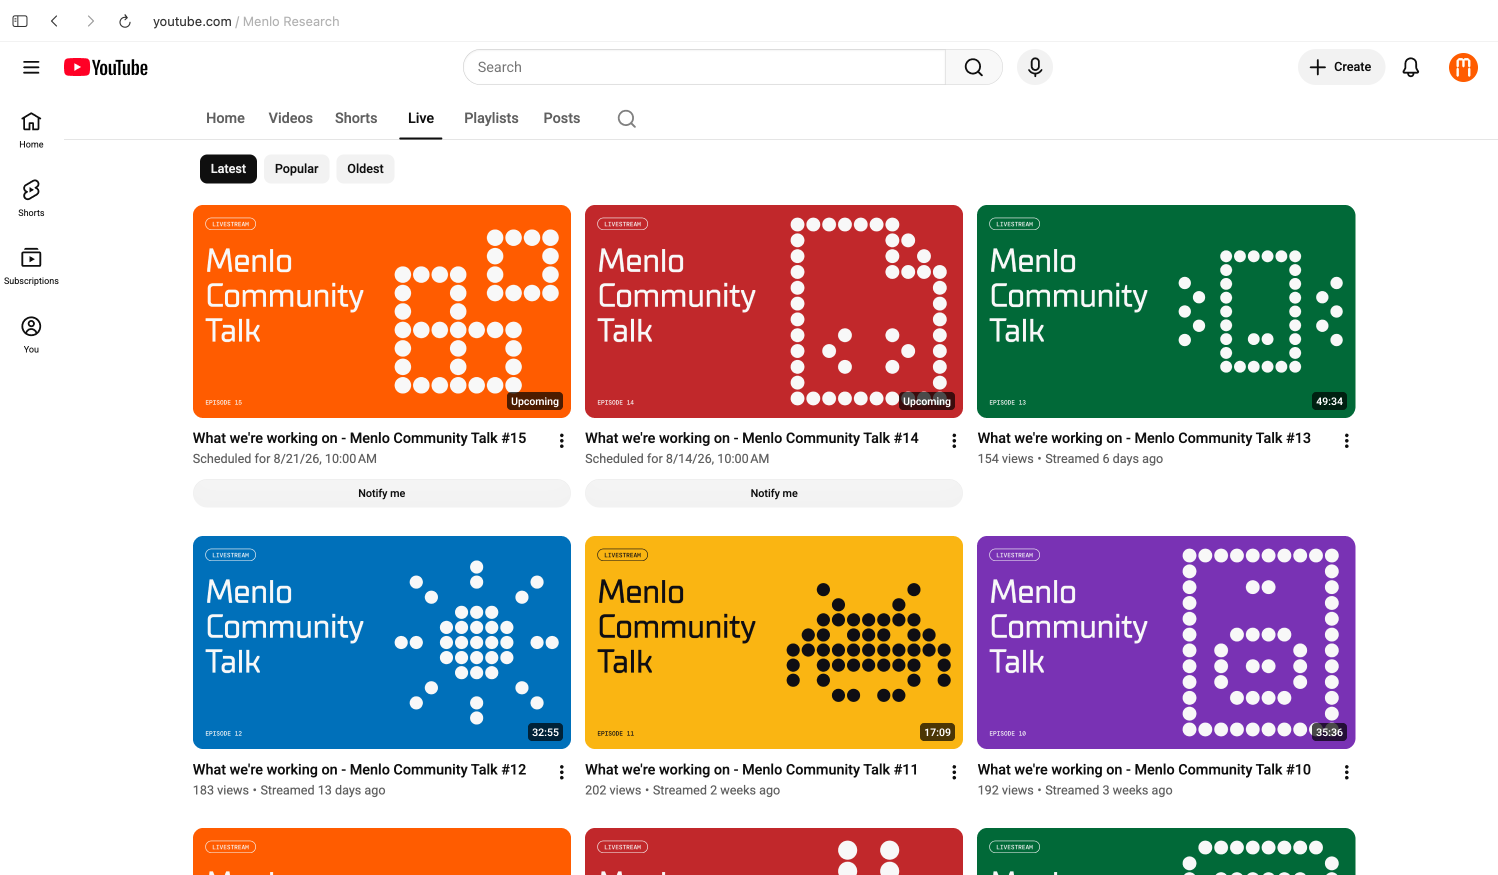Open title link Menlo Community Talk #10

pos(1144,770)
